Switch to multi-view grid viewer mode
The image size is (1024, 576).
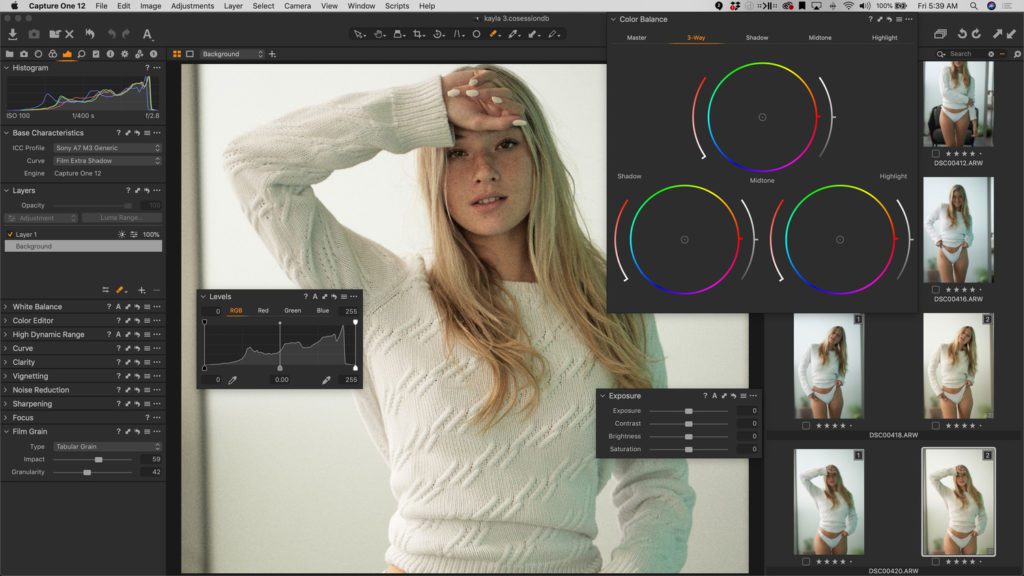click(x=177, y=54)
